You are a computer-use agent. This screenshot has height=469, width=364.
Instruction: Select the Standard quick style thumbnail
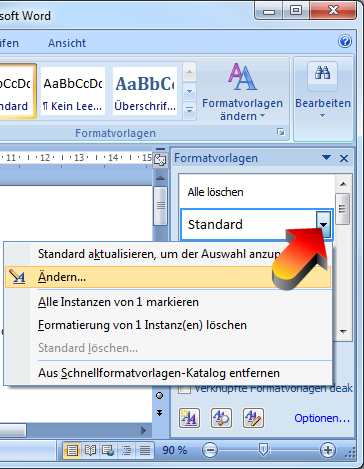(17, 91)
